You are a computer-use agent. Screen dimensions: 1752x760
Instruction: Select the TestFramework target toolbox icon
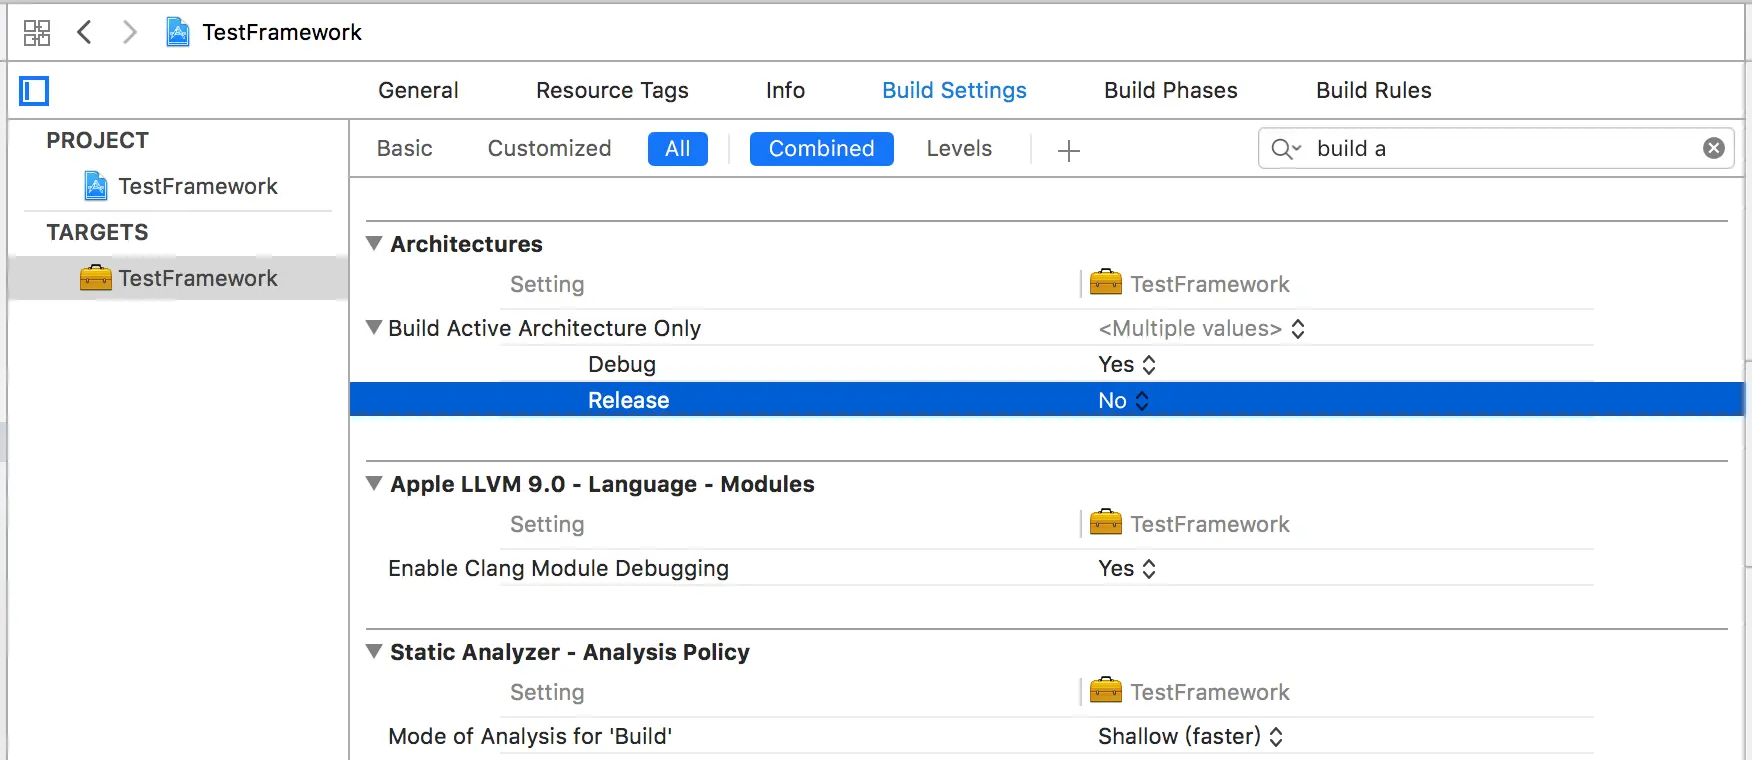click(96, 278)
